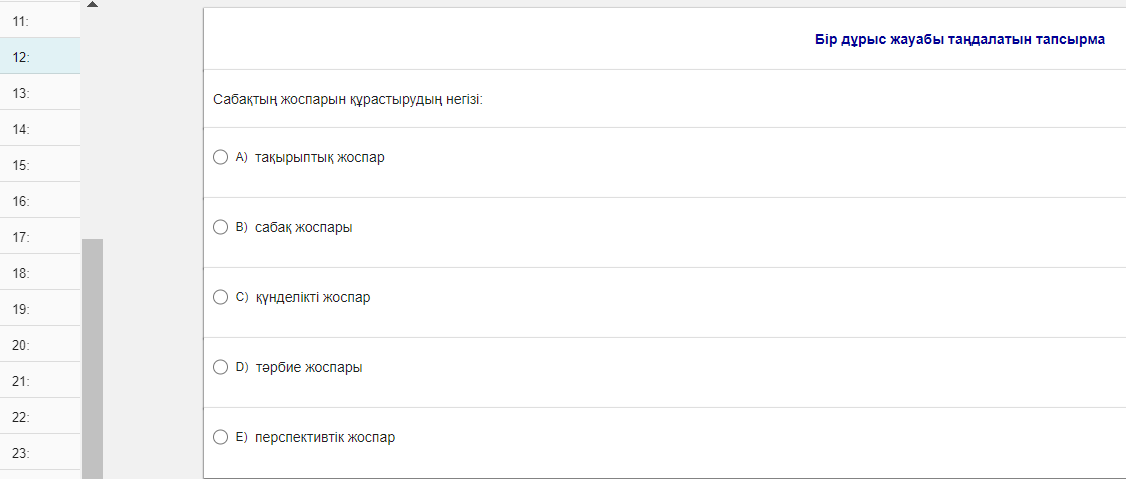Navigate to question 16
This screenshot has width=1126, height=479.
click(x=40, y=200)
